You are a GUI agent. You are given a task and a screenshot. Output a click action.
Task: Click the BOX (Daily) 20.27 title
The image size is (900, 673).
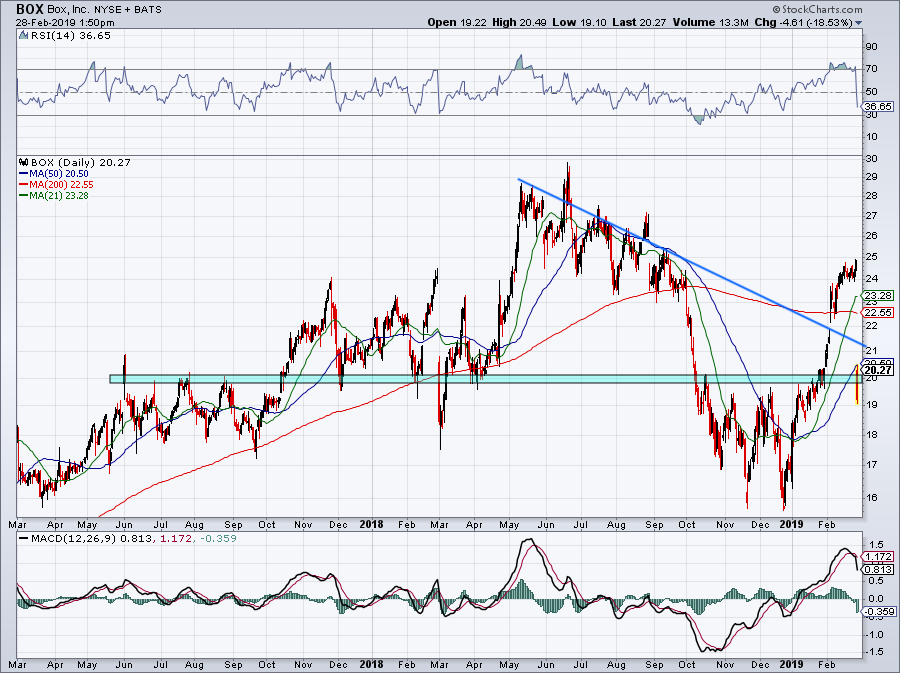(x=80, y=163)
